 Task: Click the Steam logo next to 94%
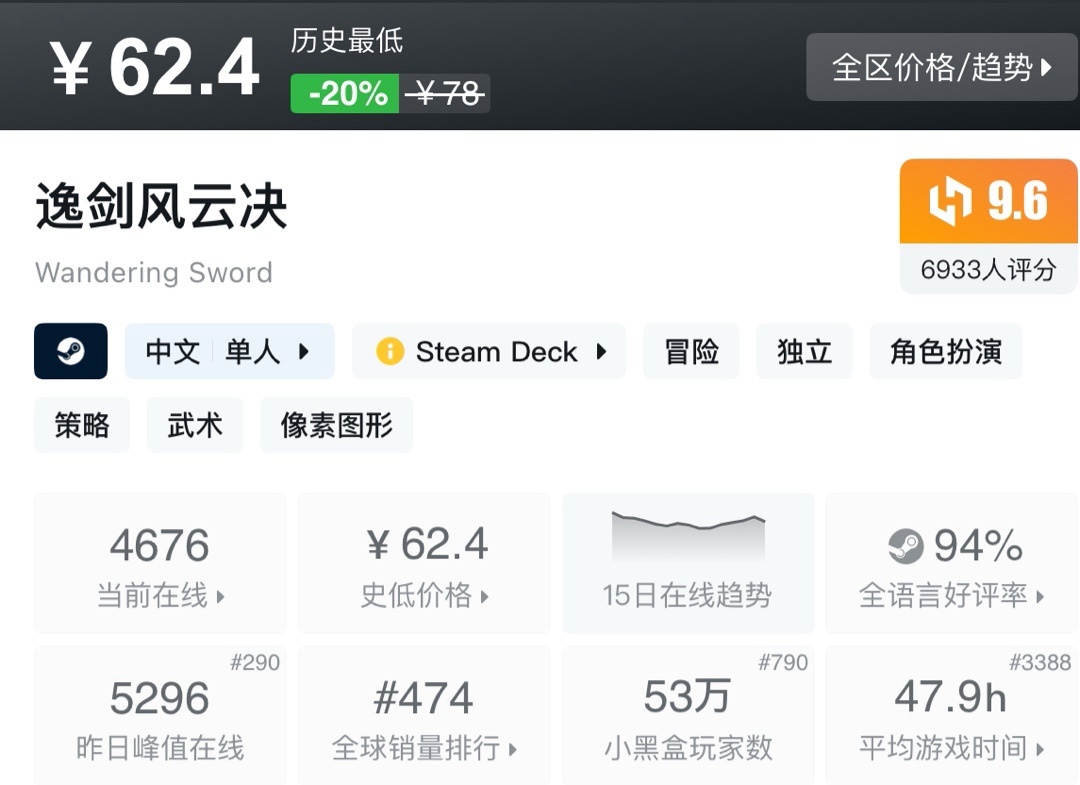point(905,546)
